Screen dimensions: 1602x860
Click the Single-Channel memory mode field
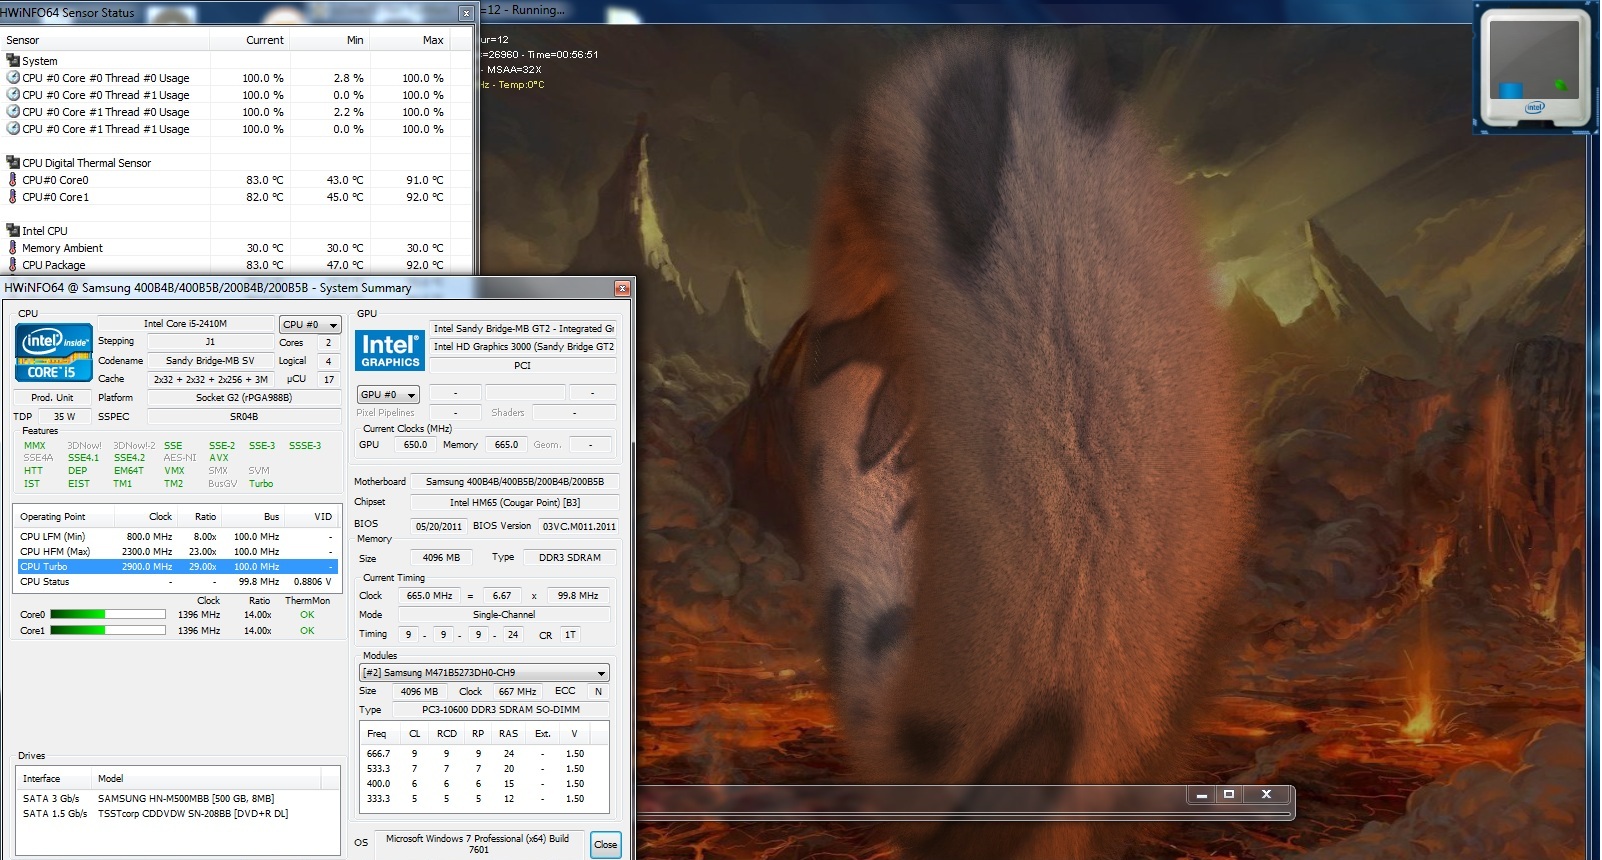point(504,614)
